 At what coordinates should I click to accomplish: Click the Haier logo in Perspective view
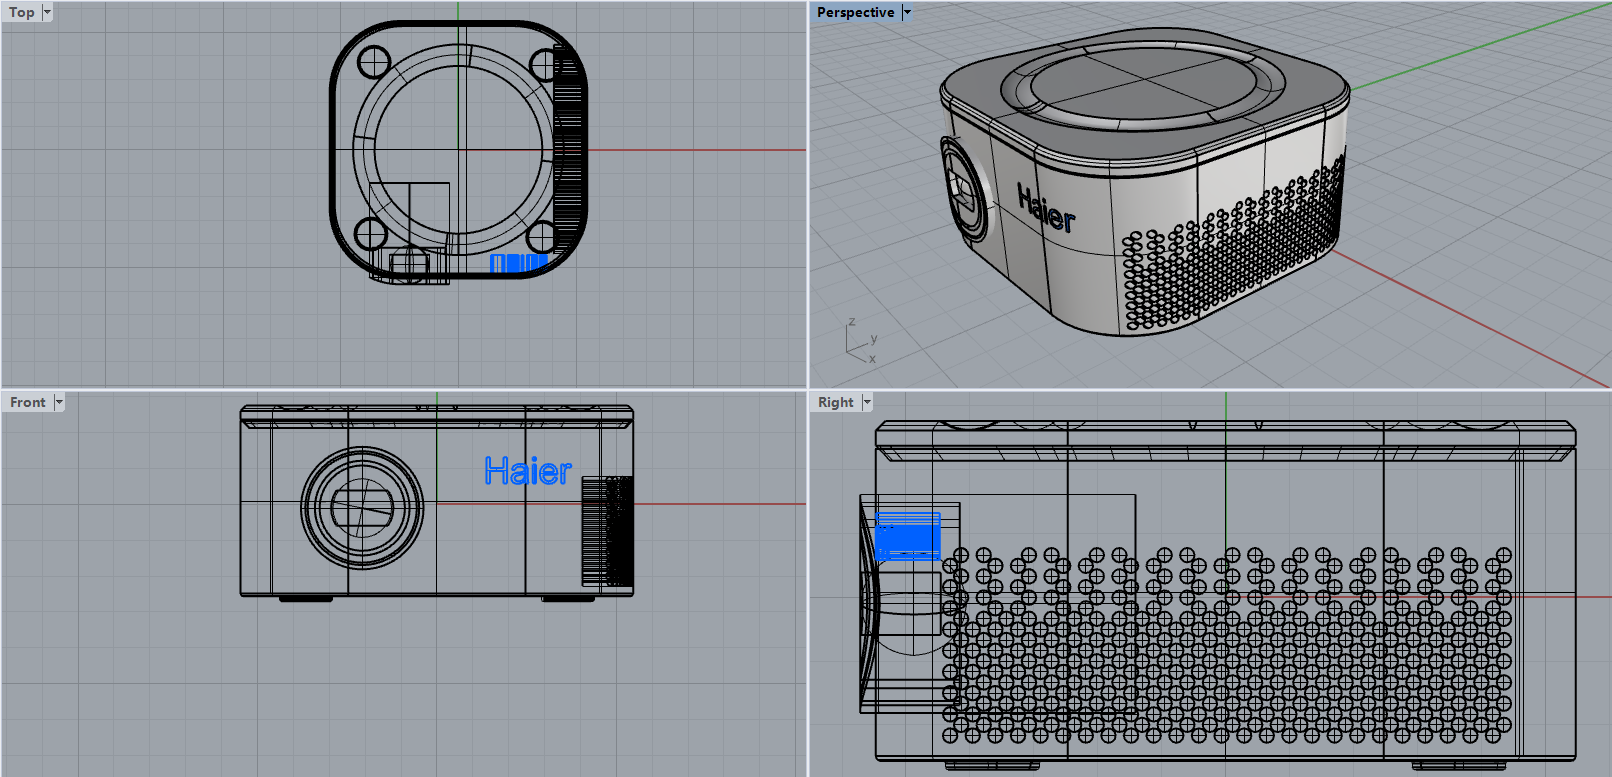[x=1046, y=209]
